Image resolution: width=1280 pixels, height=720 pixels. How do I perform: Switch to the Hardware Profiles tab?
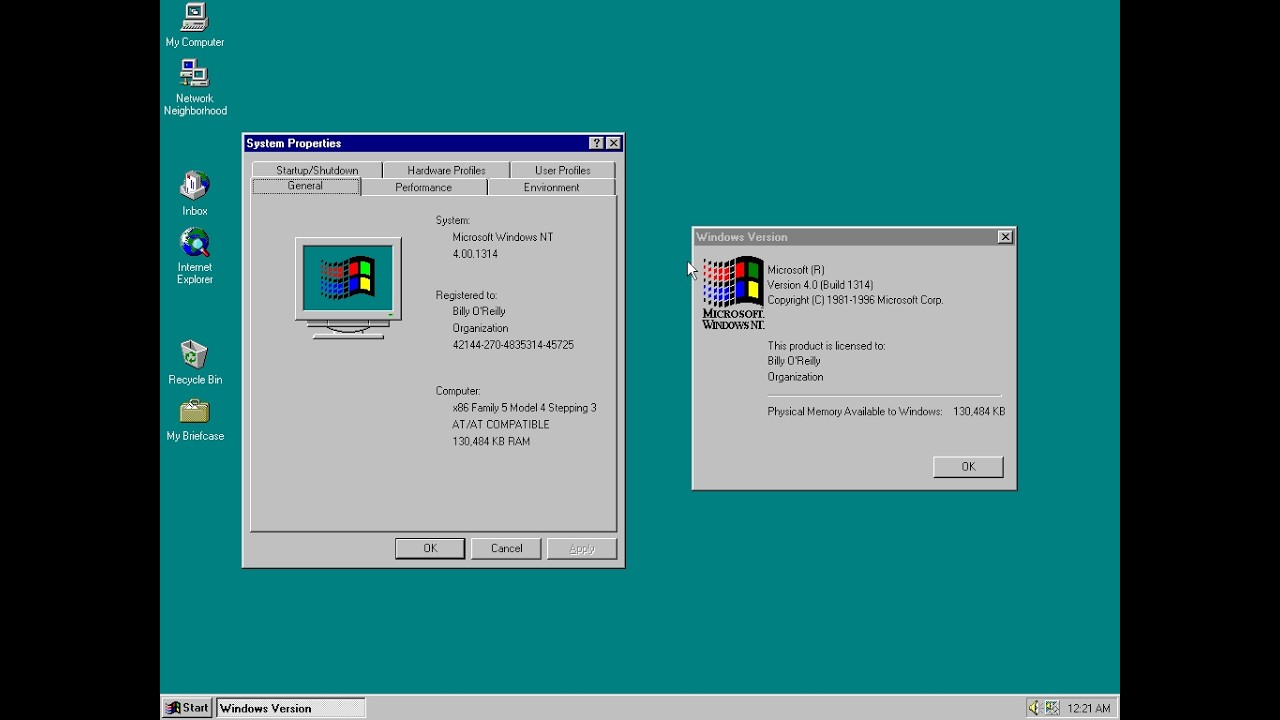coord(446,170)
